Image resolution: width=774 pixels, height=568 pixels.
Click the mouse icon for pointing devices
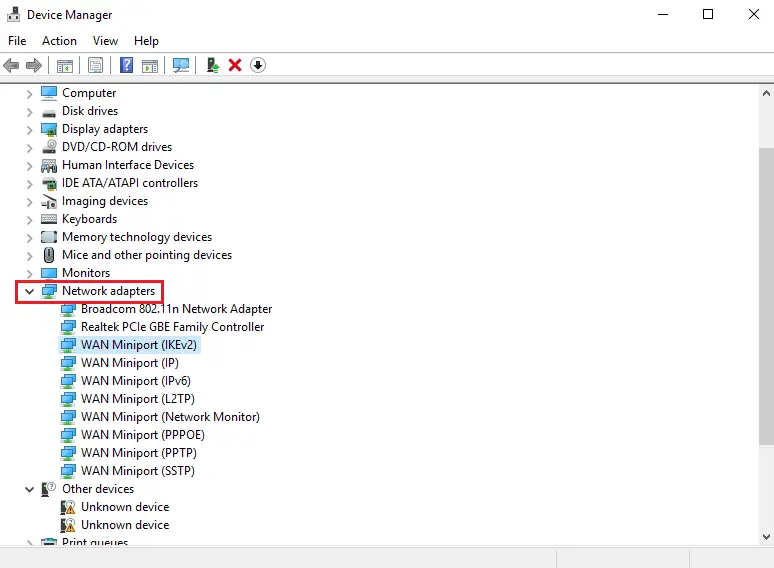pyautogui.click(x=49, y=255)
